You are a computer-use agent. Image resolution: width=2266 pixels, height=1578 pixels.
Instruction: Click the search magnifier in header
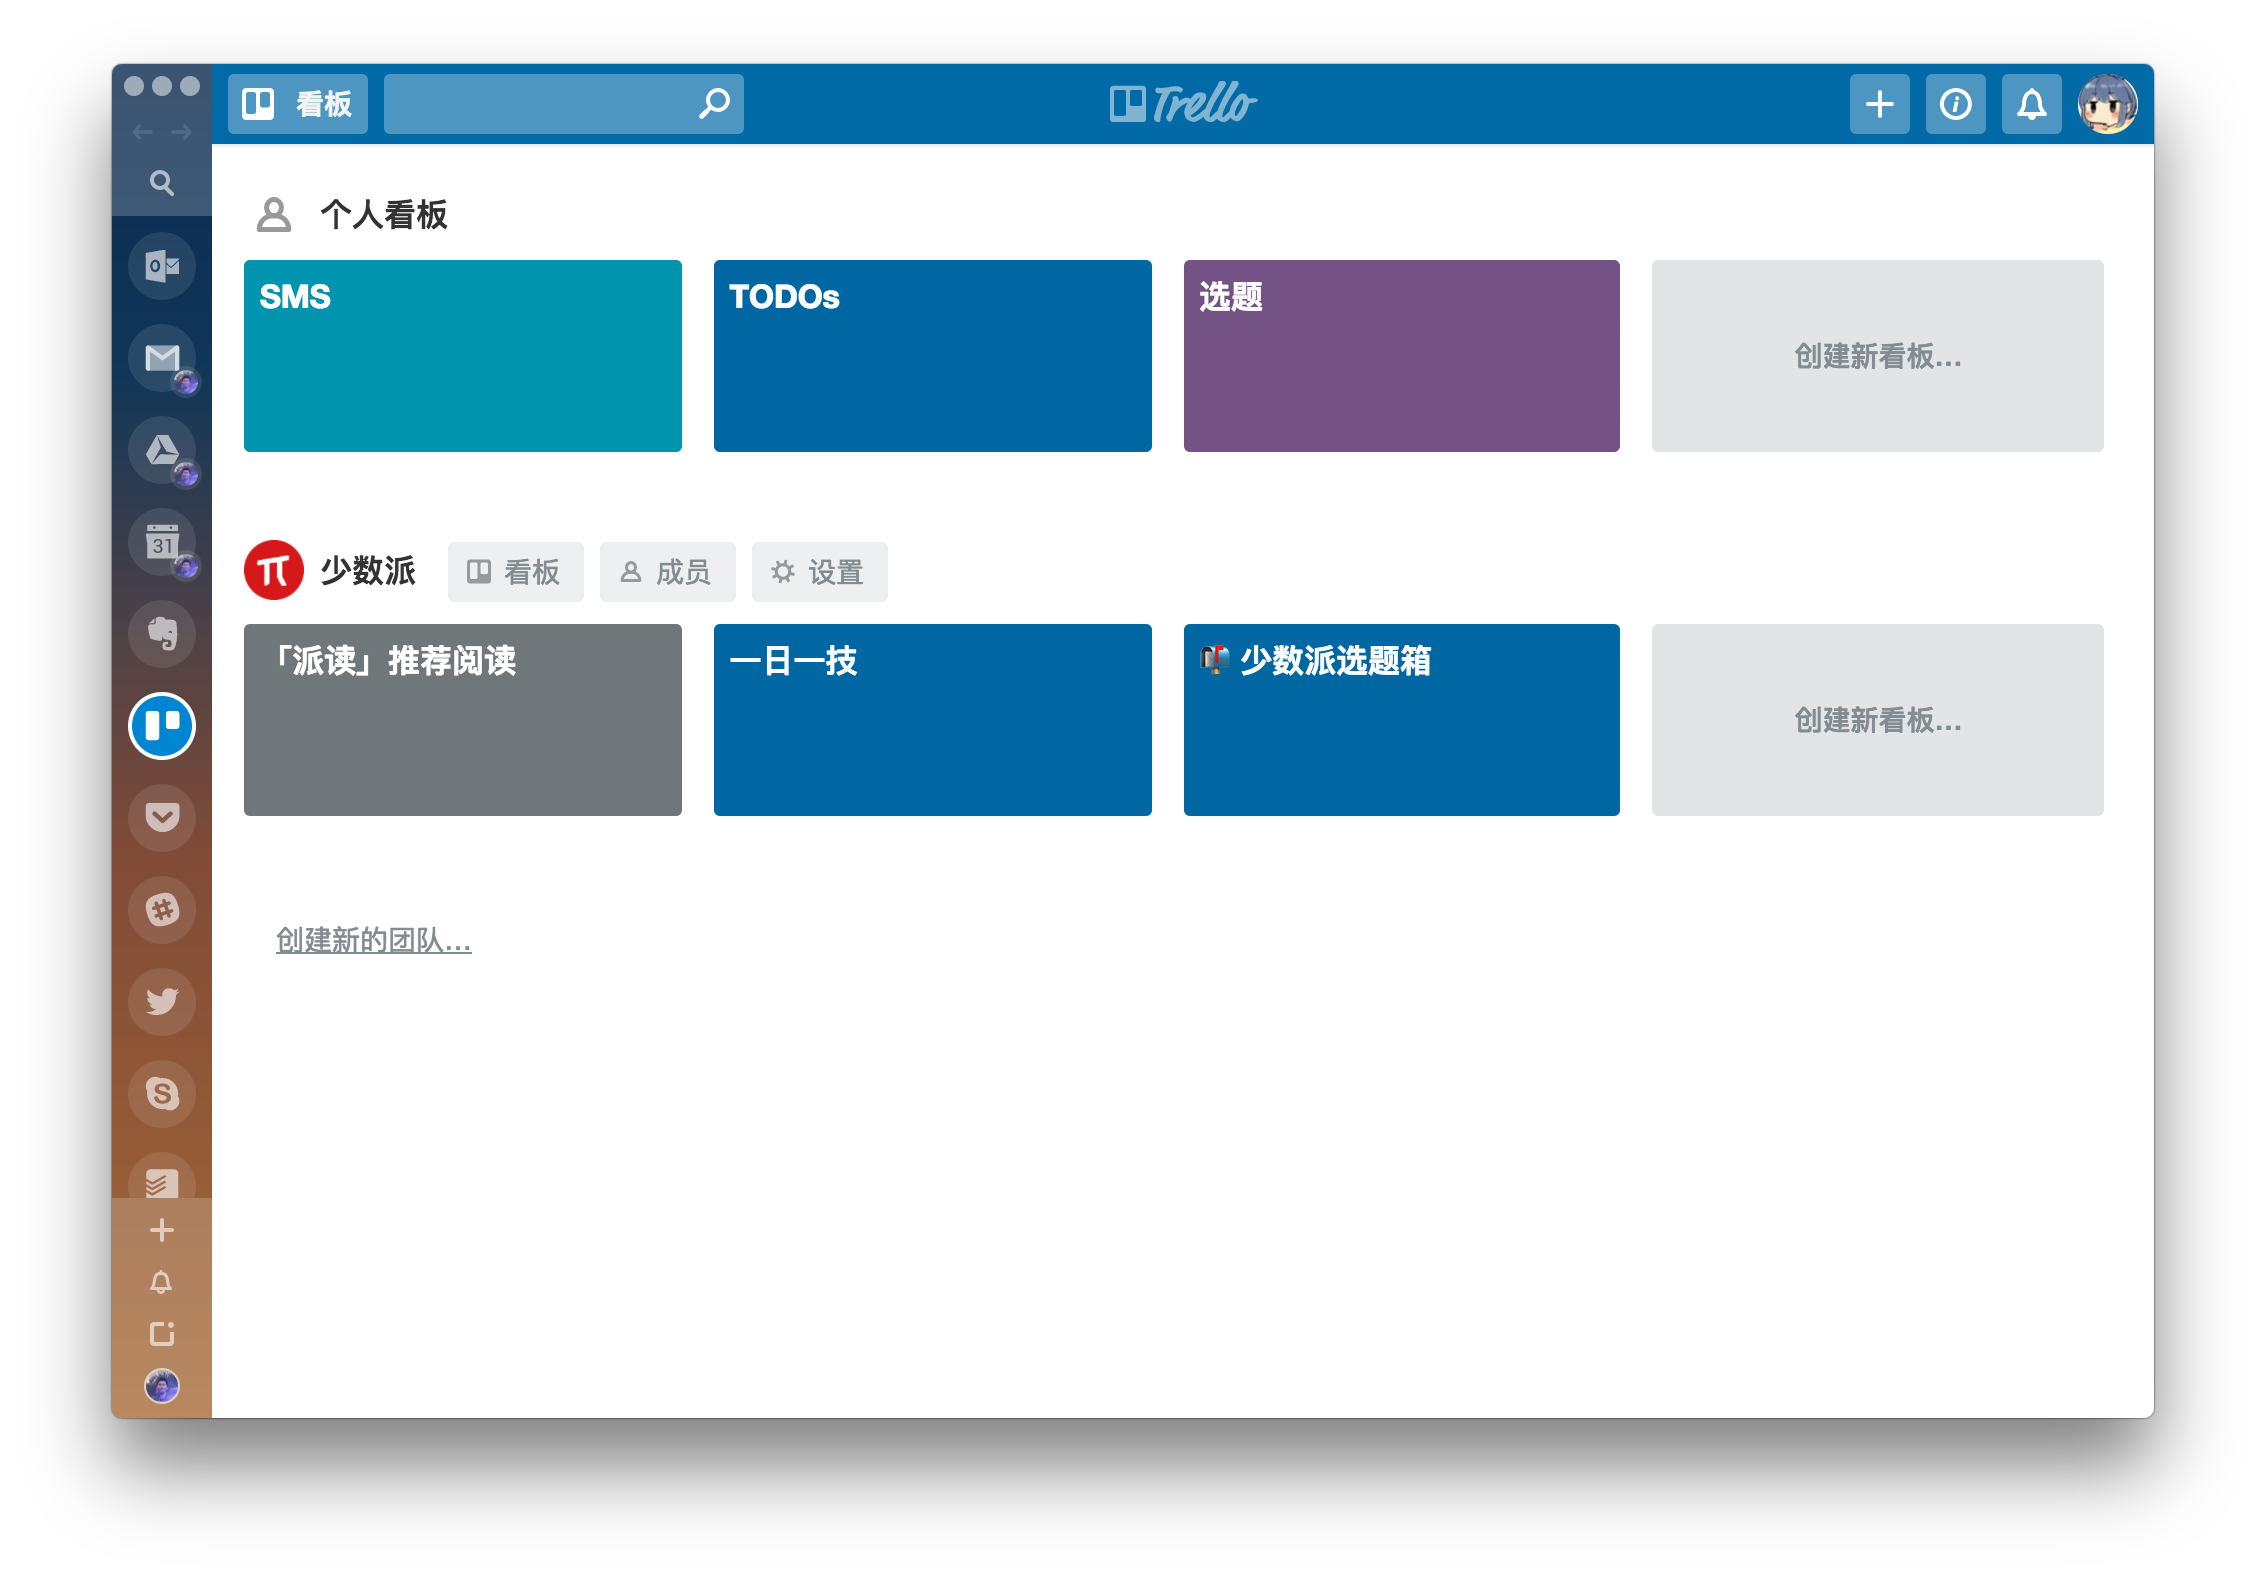click(714, 104)
